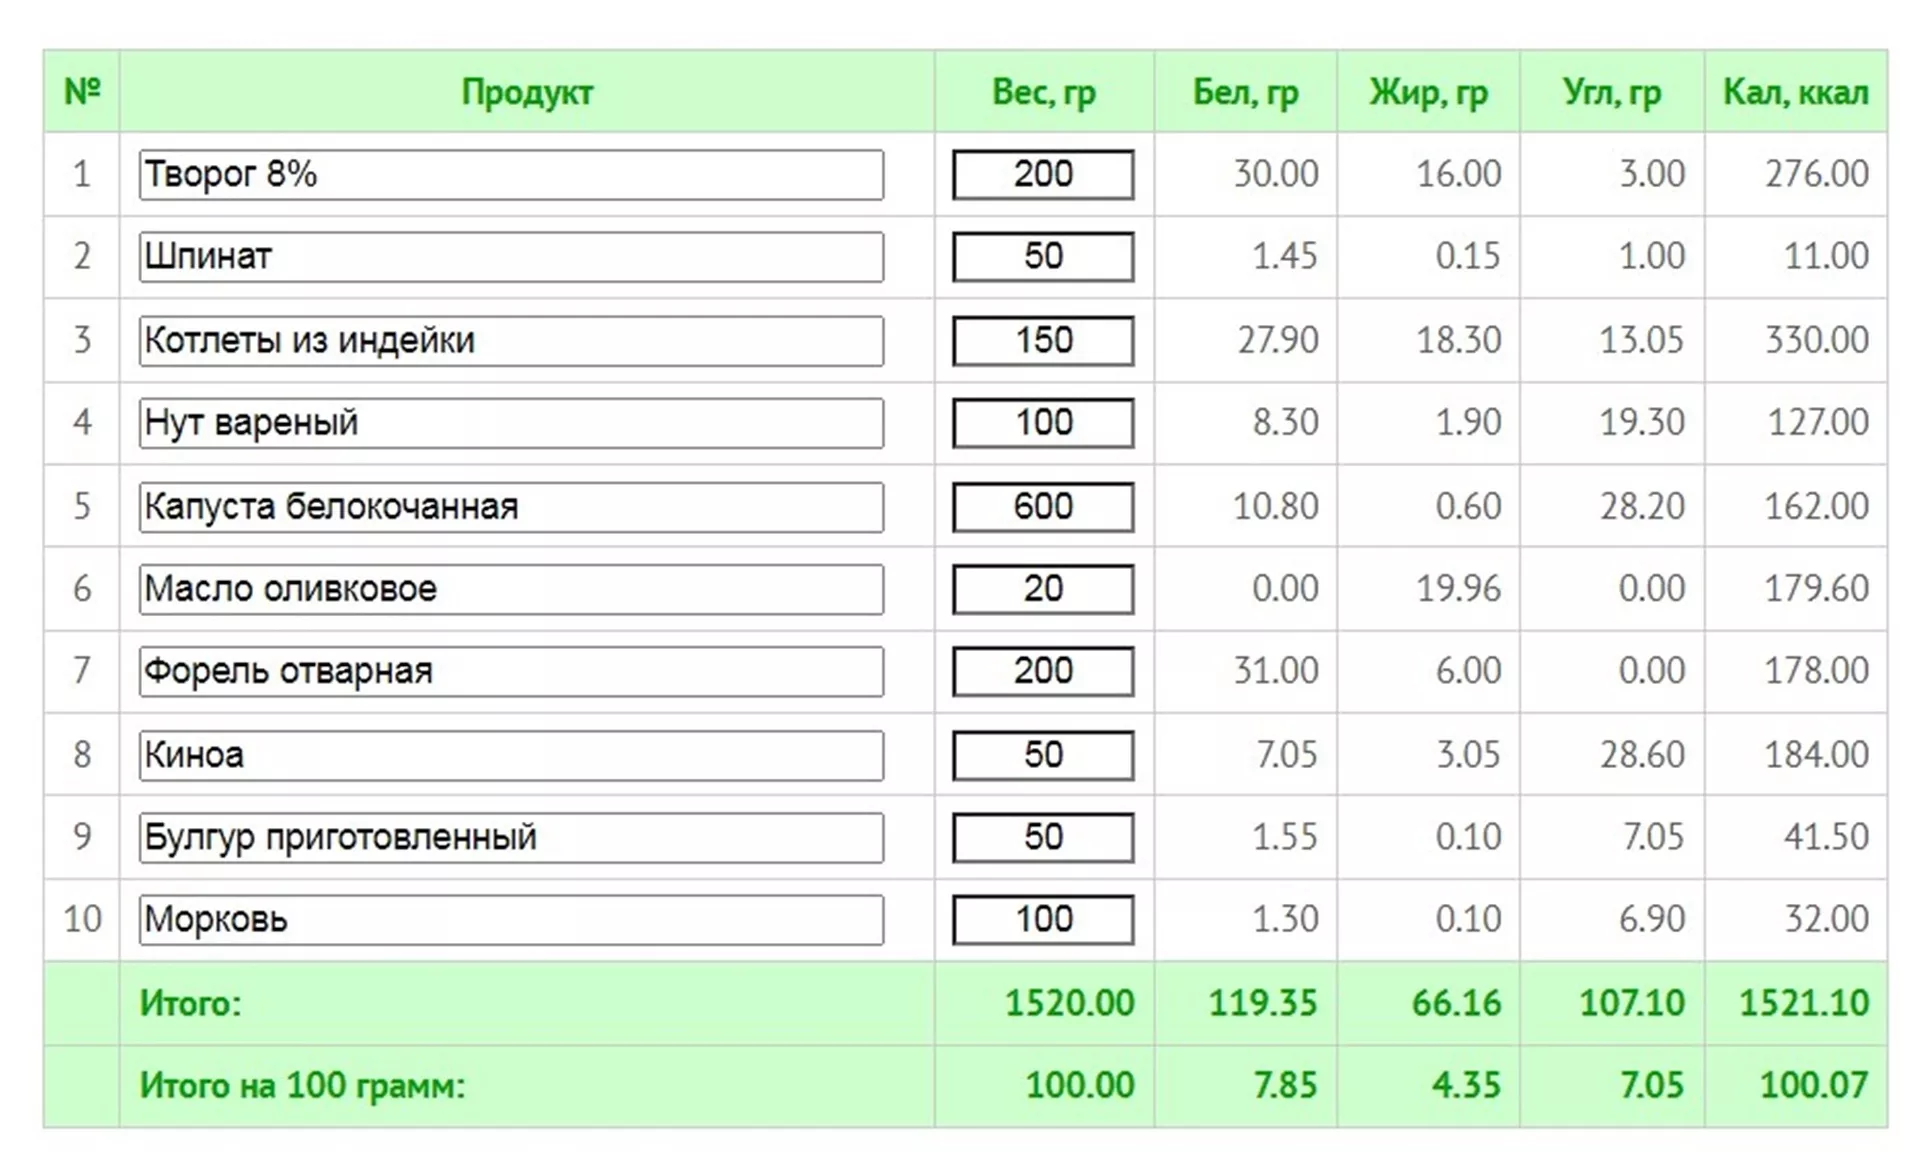Click the Творог 8% product field
Image resolution: width=1920 pixels, height=1166 pixels.
511,175
